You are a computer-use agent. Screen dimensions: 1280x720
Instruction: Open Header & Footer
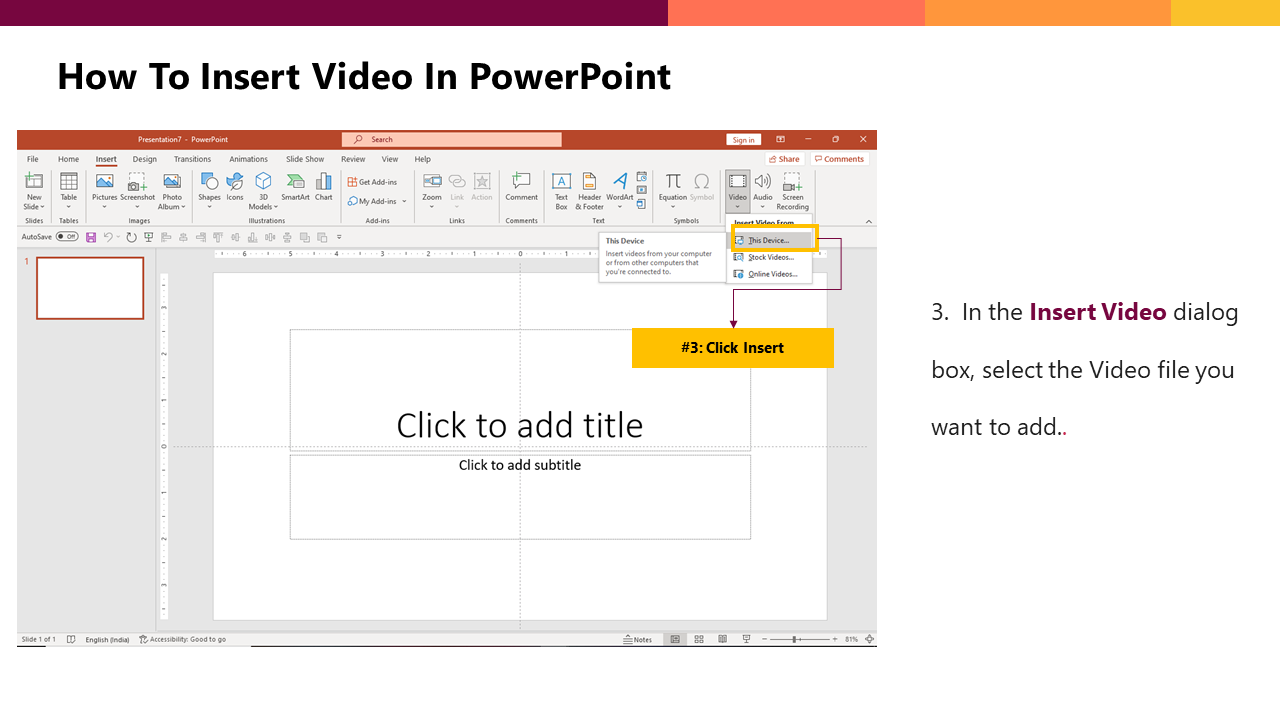pos(590,189)
